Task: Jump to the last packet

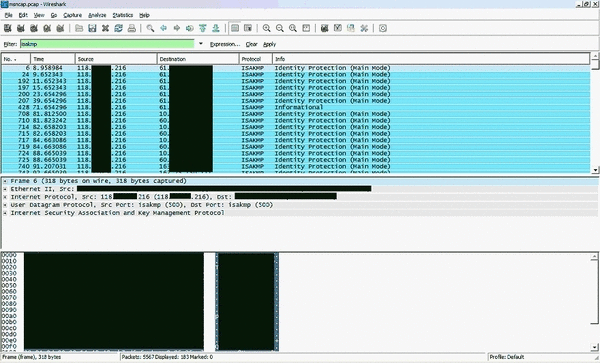Action: point(216,28)
